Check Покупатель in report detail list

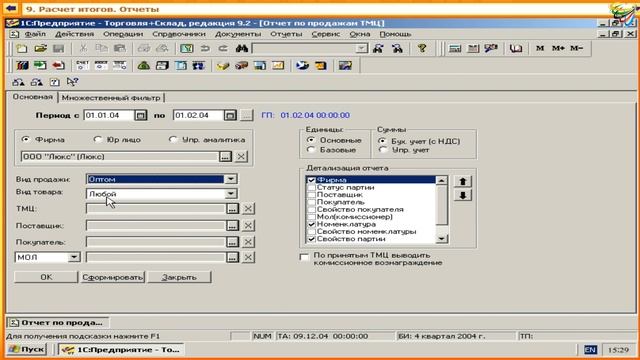coord(311,202)
